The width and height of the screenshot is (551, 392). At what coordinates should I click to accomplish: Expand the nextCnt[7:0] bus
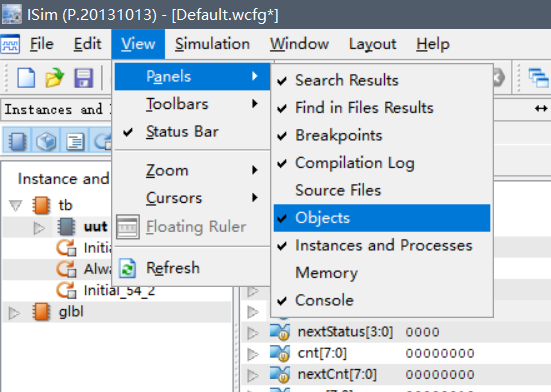253,375
